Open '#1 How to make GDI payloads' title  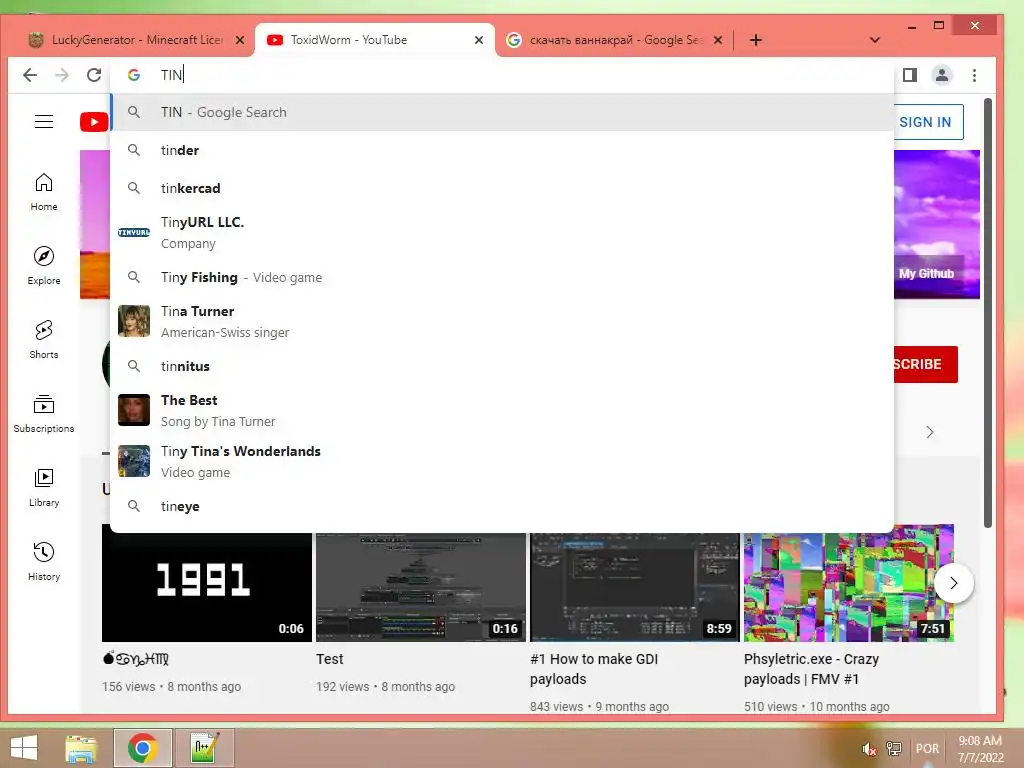tap(594, 669)
